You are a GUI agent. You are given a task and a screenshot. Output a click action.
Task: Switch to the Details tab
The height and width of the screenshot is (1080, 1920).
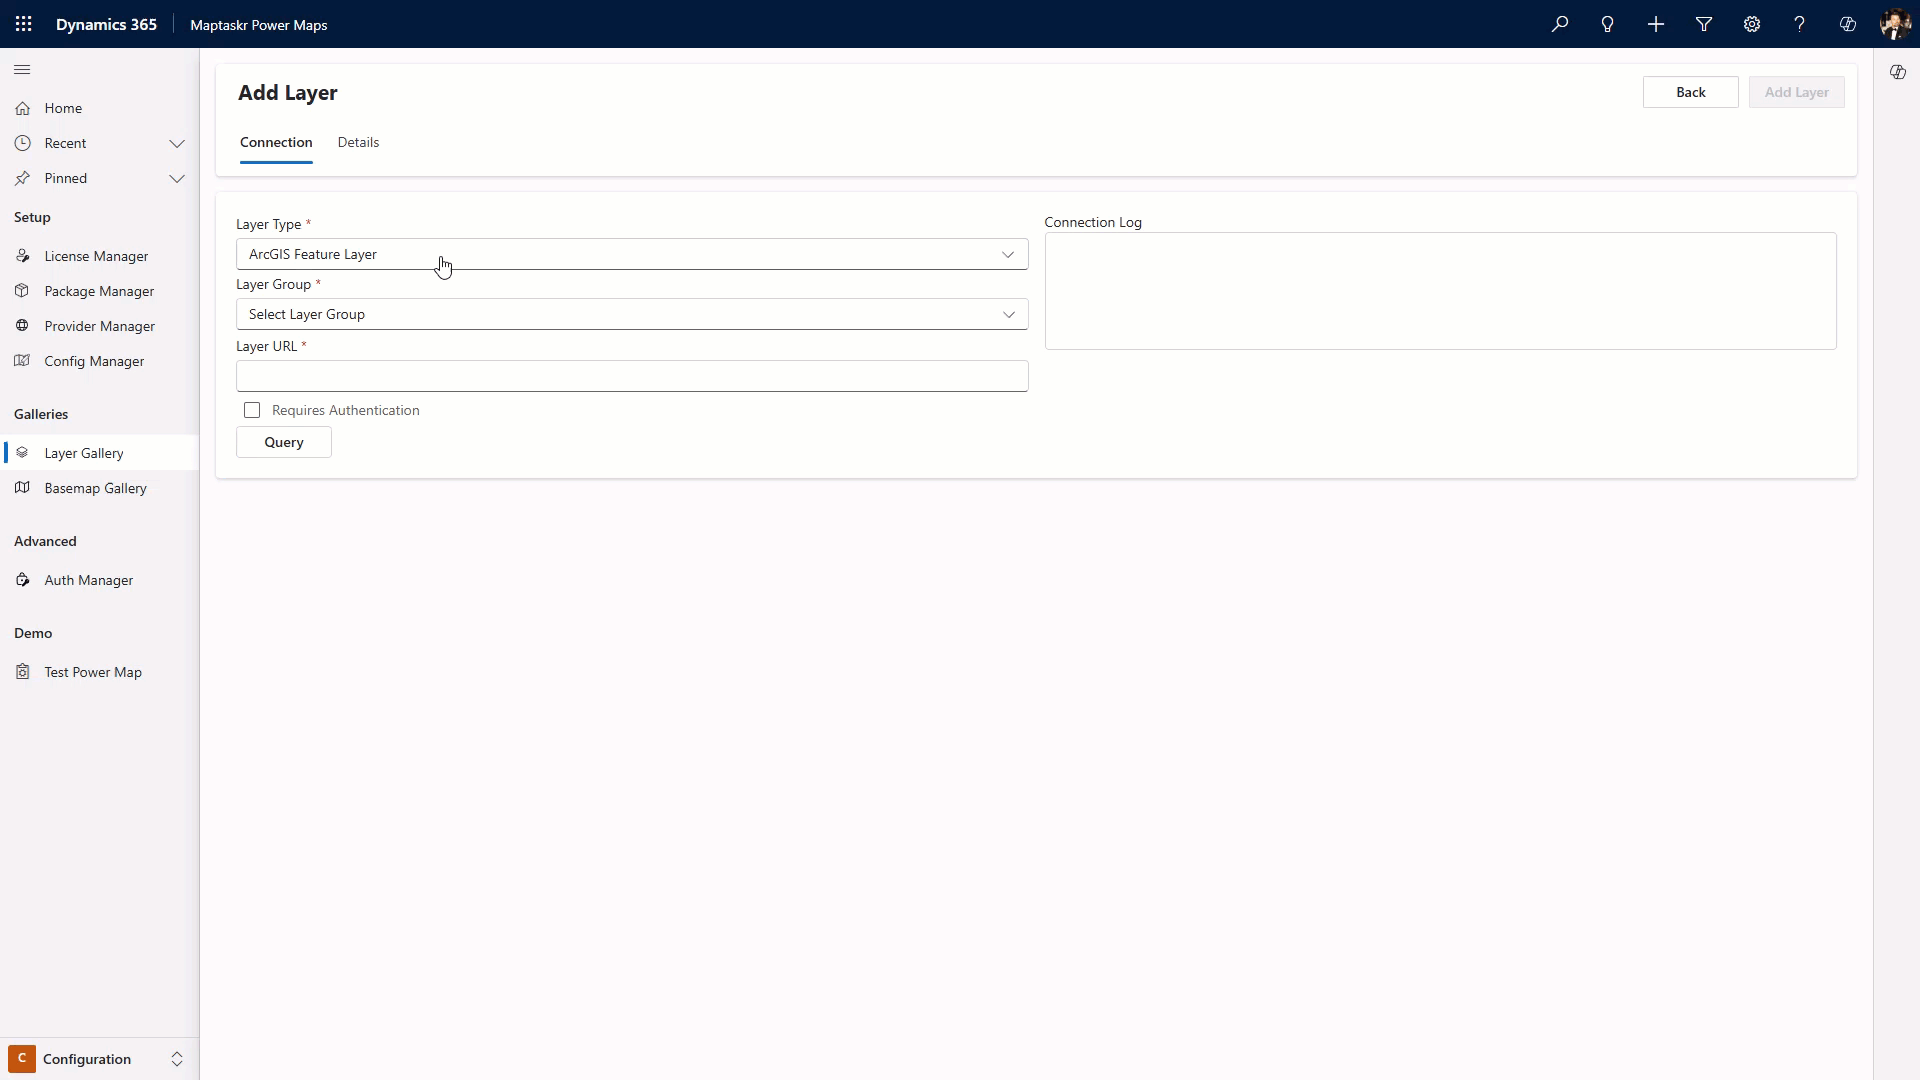pos(358,142)
